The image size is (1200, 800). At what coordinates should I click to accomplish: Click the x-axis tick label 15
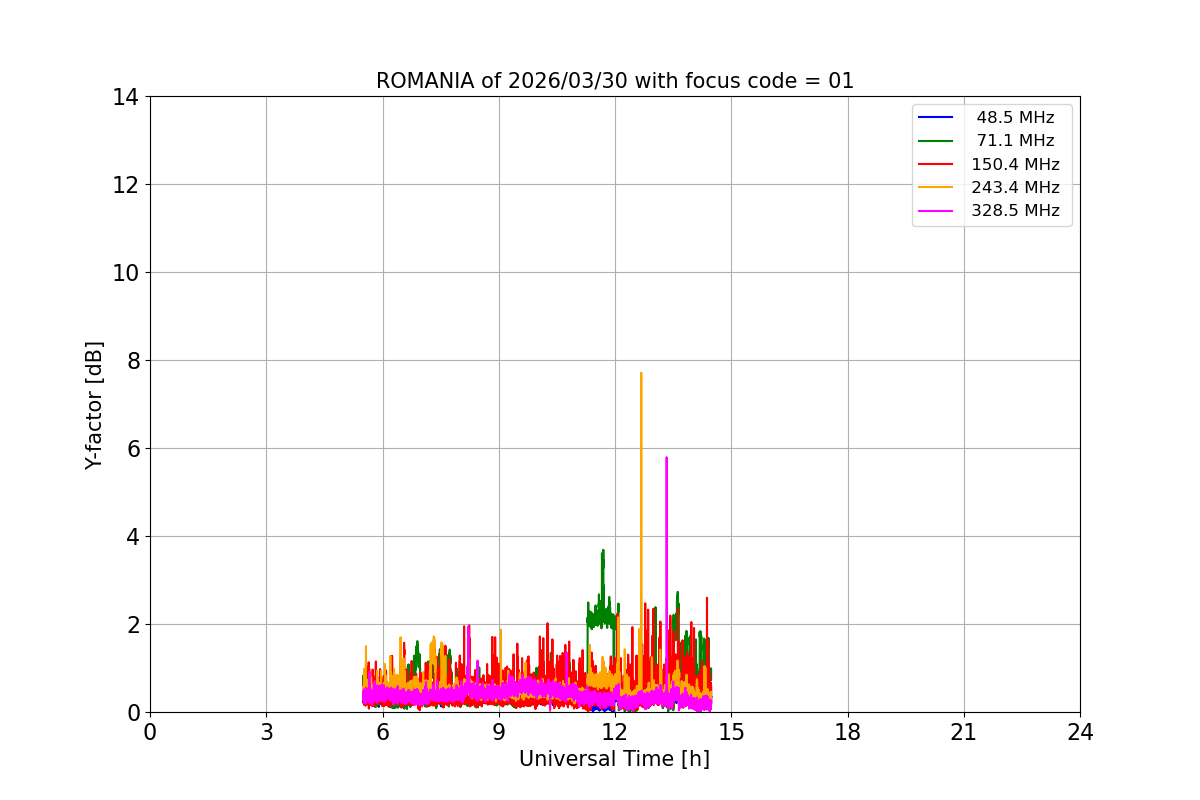[731, 732]
